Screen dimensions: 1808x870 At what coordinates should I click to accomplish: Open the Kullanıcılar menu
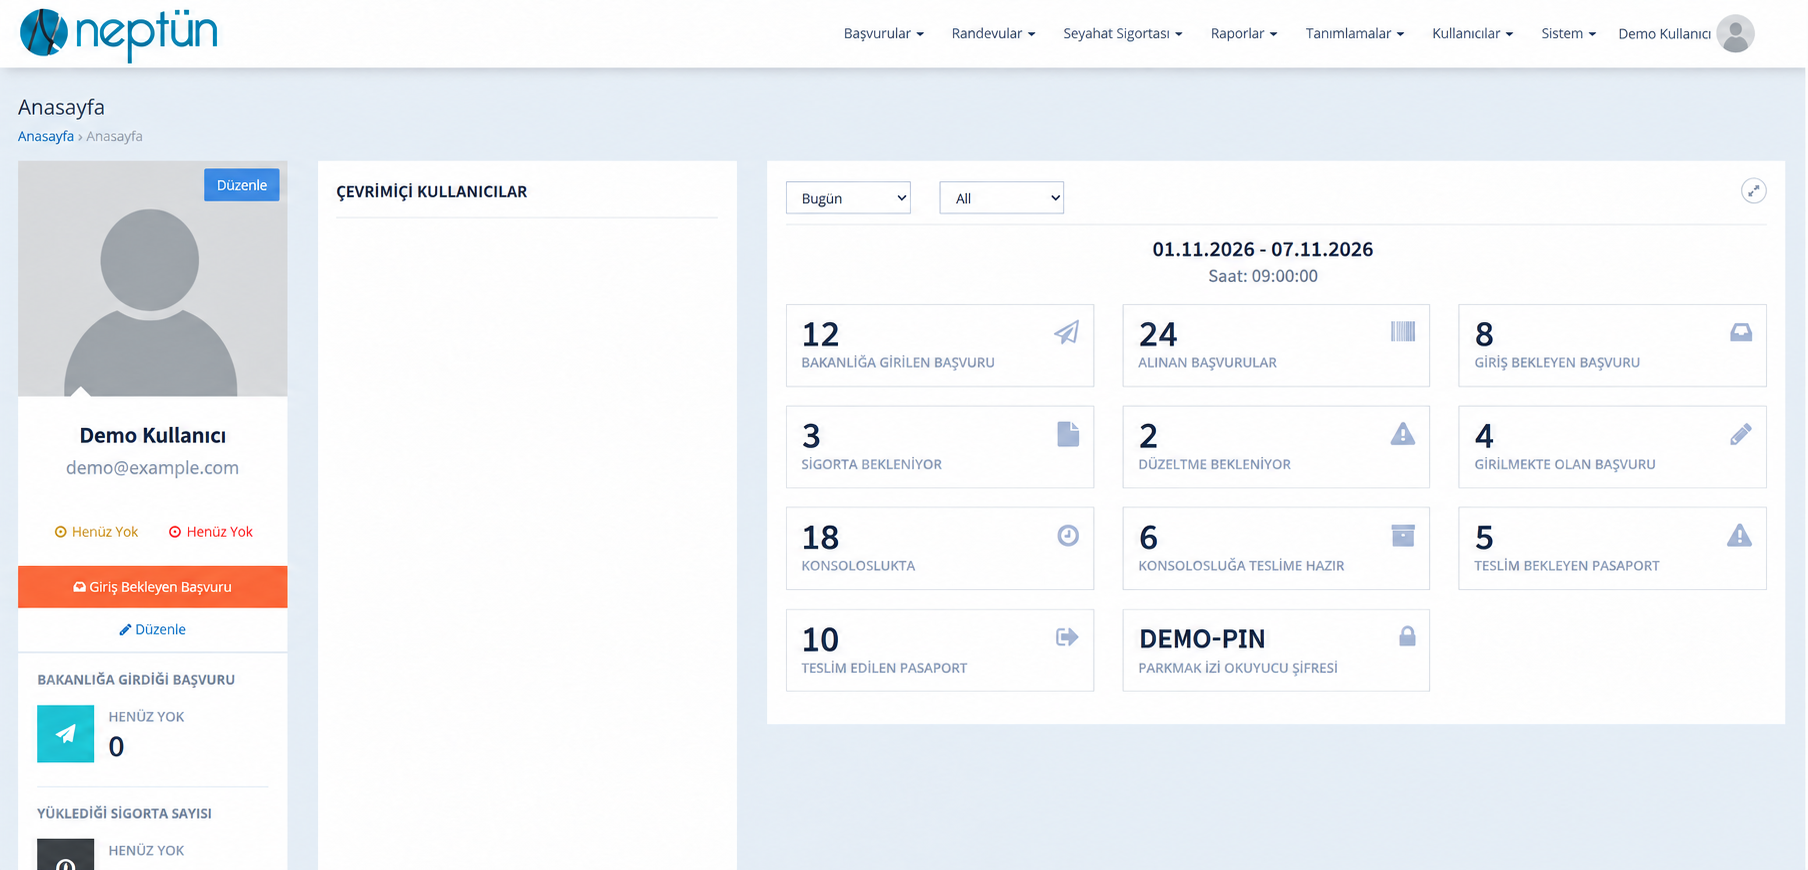tap(1472, 33)
